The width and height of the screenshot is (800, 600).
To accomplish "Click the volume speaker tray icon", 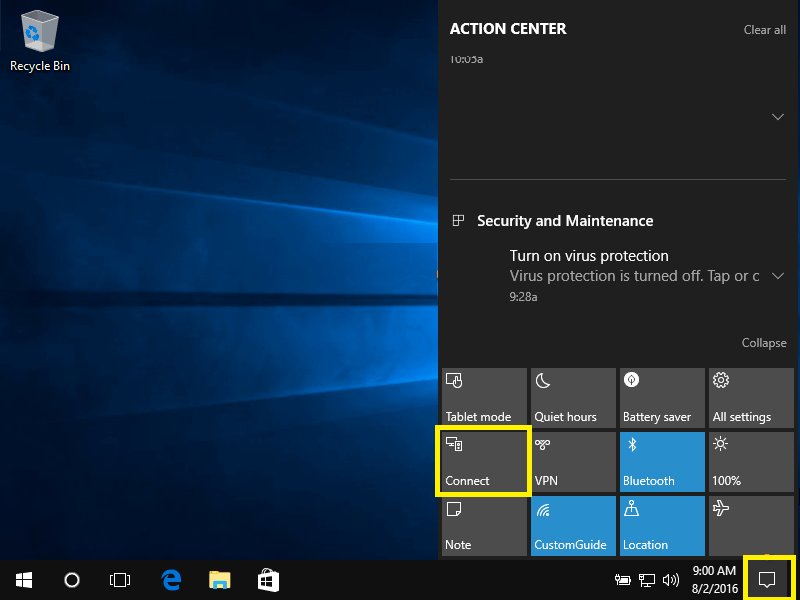I will 671,579.
